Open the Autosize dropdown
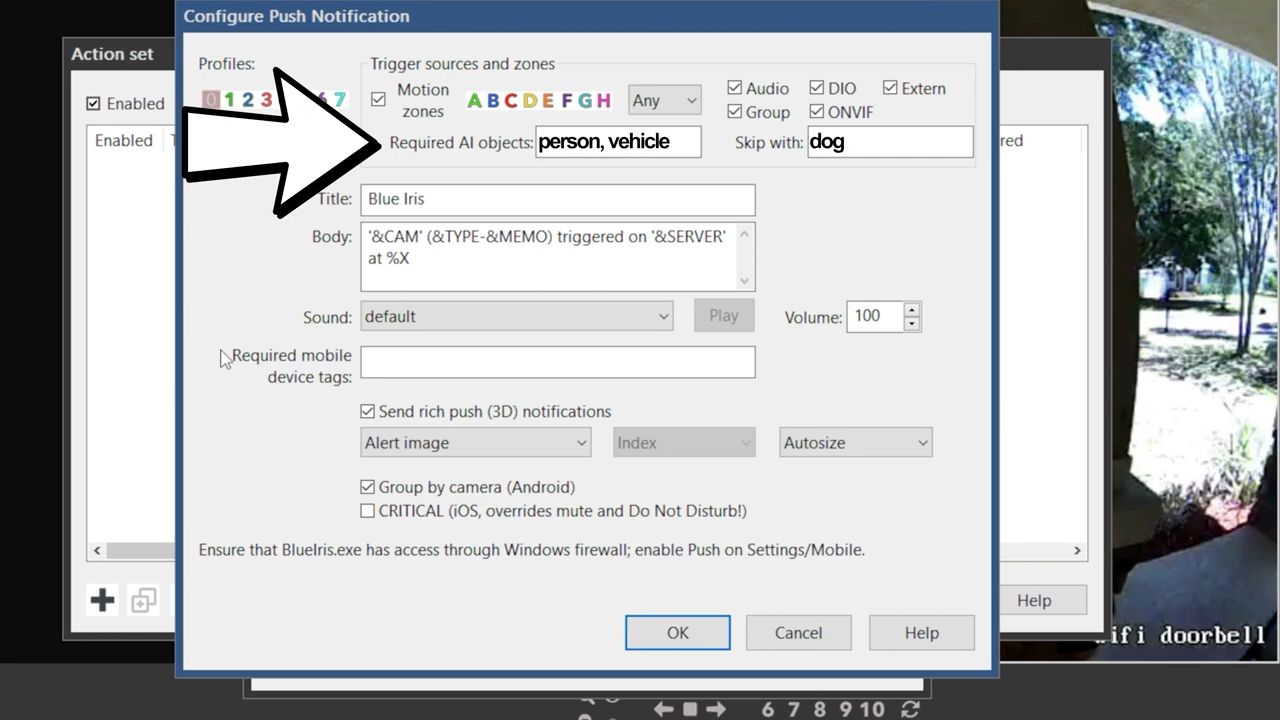This screenshot has height=720, width=1280. click(x=856, y=442)
